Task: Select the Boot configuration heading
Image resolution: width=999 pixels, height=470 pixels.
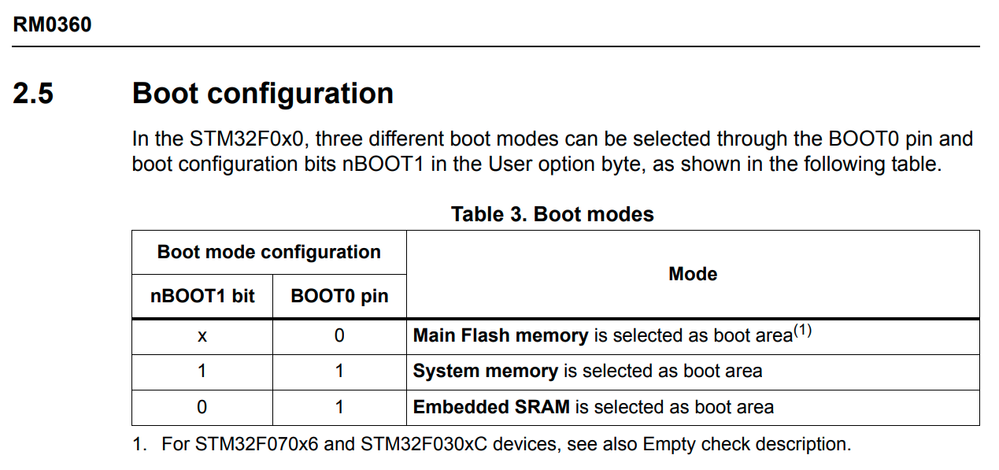Action: pos(262,94)
